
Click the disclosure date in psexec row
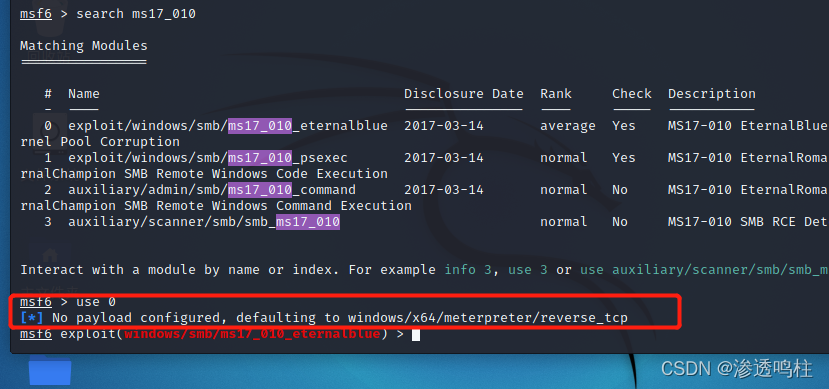tap(444, 158)
